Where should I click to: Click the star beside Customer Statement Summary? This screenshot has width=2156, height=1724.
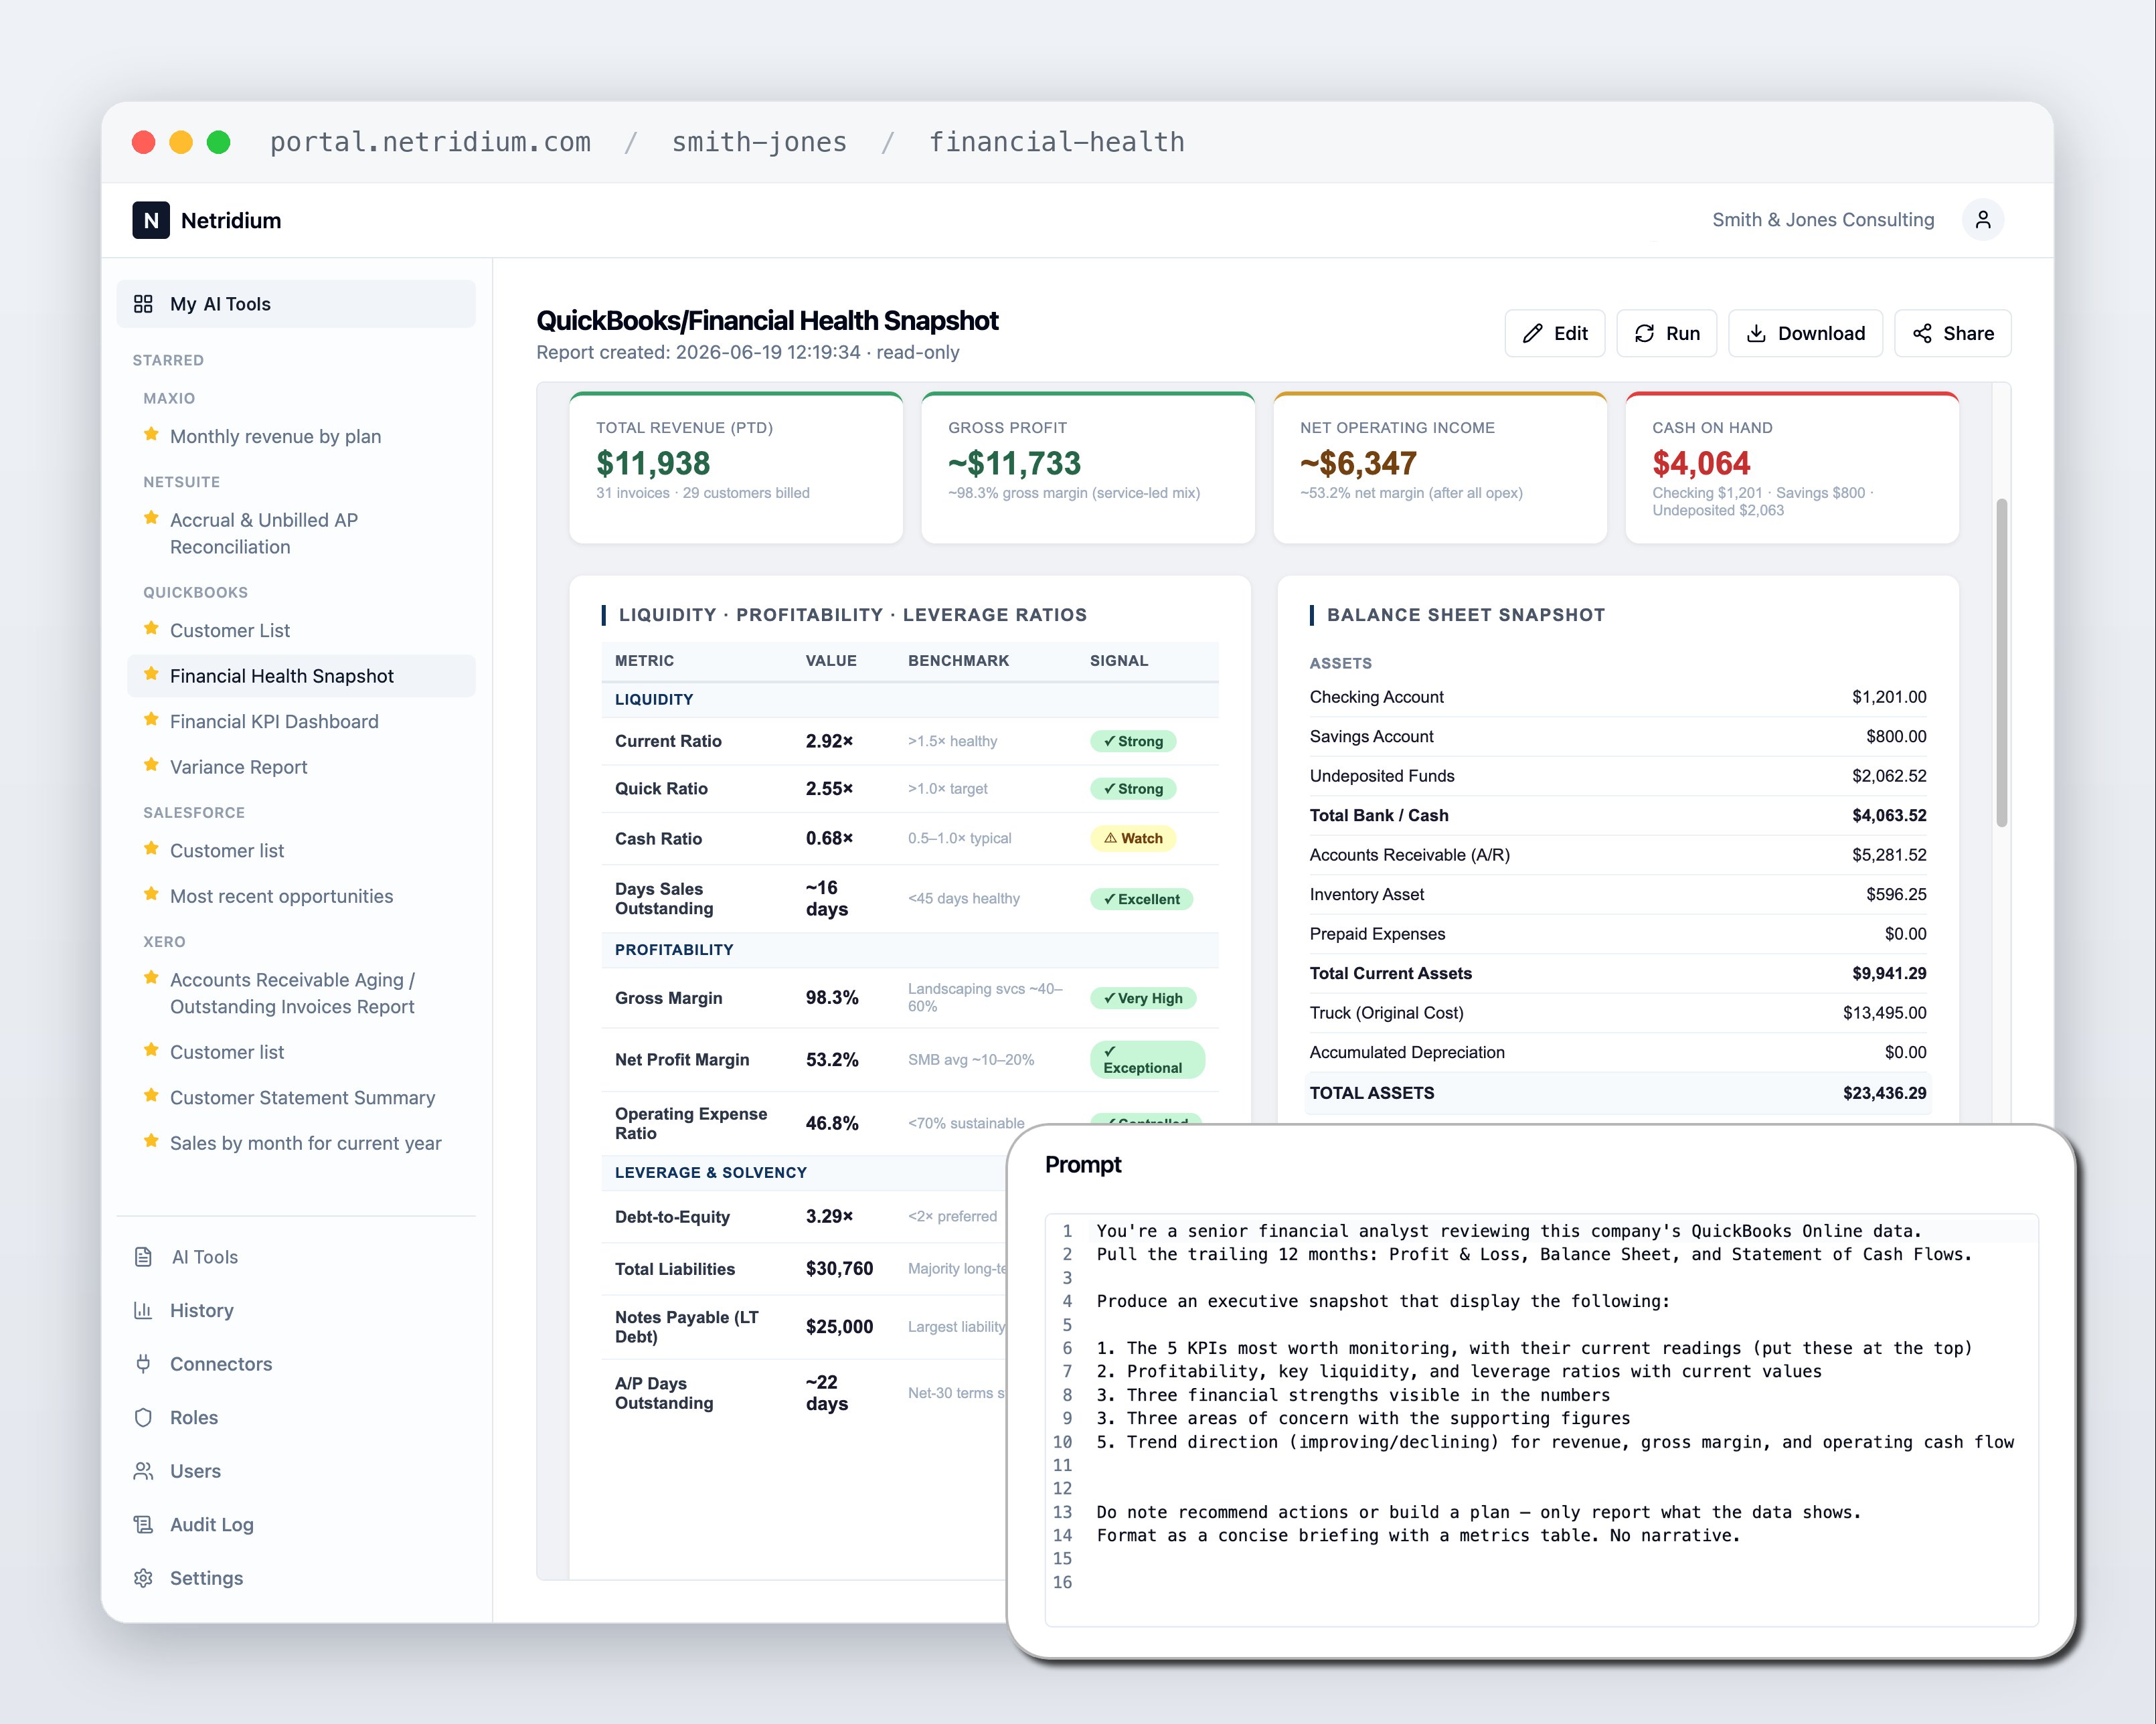(151, 1096)
